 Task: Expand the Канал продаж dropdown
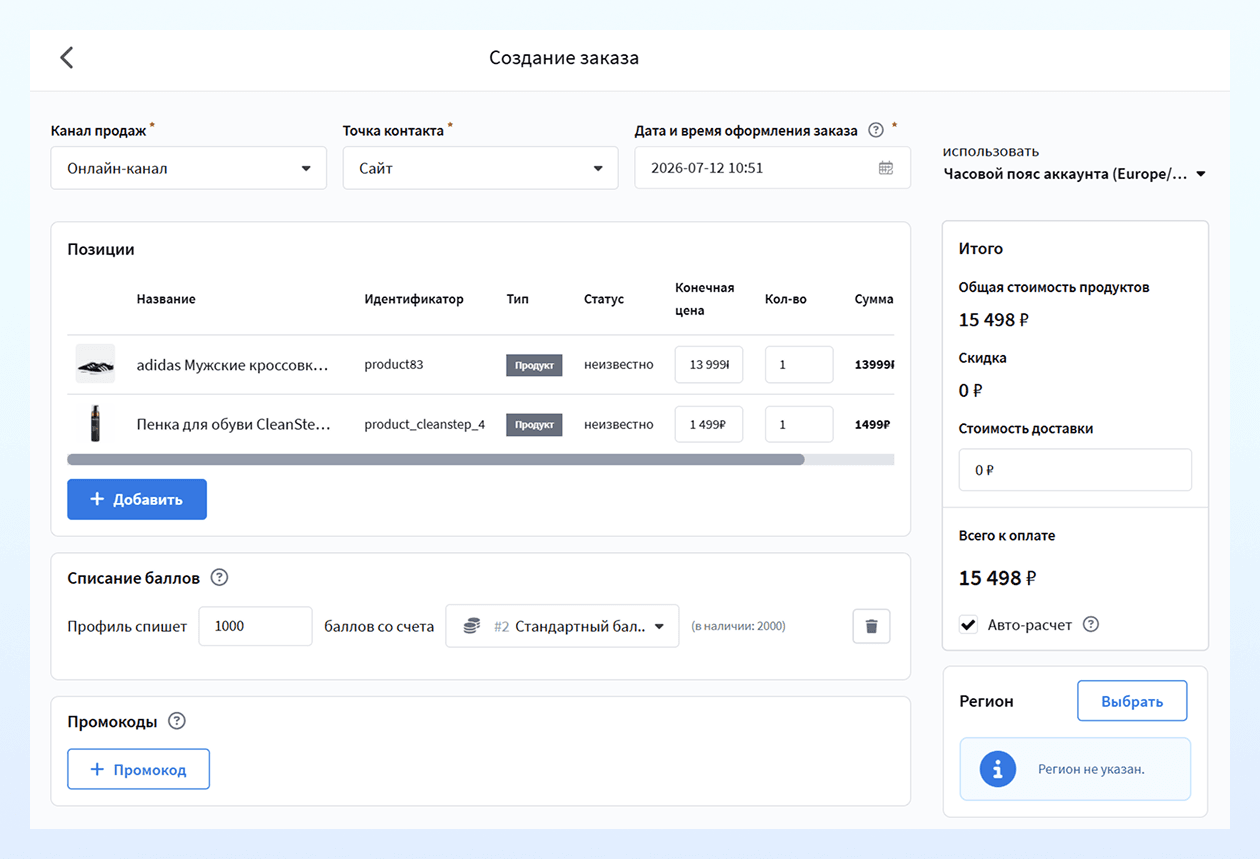189,168
